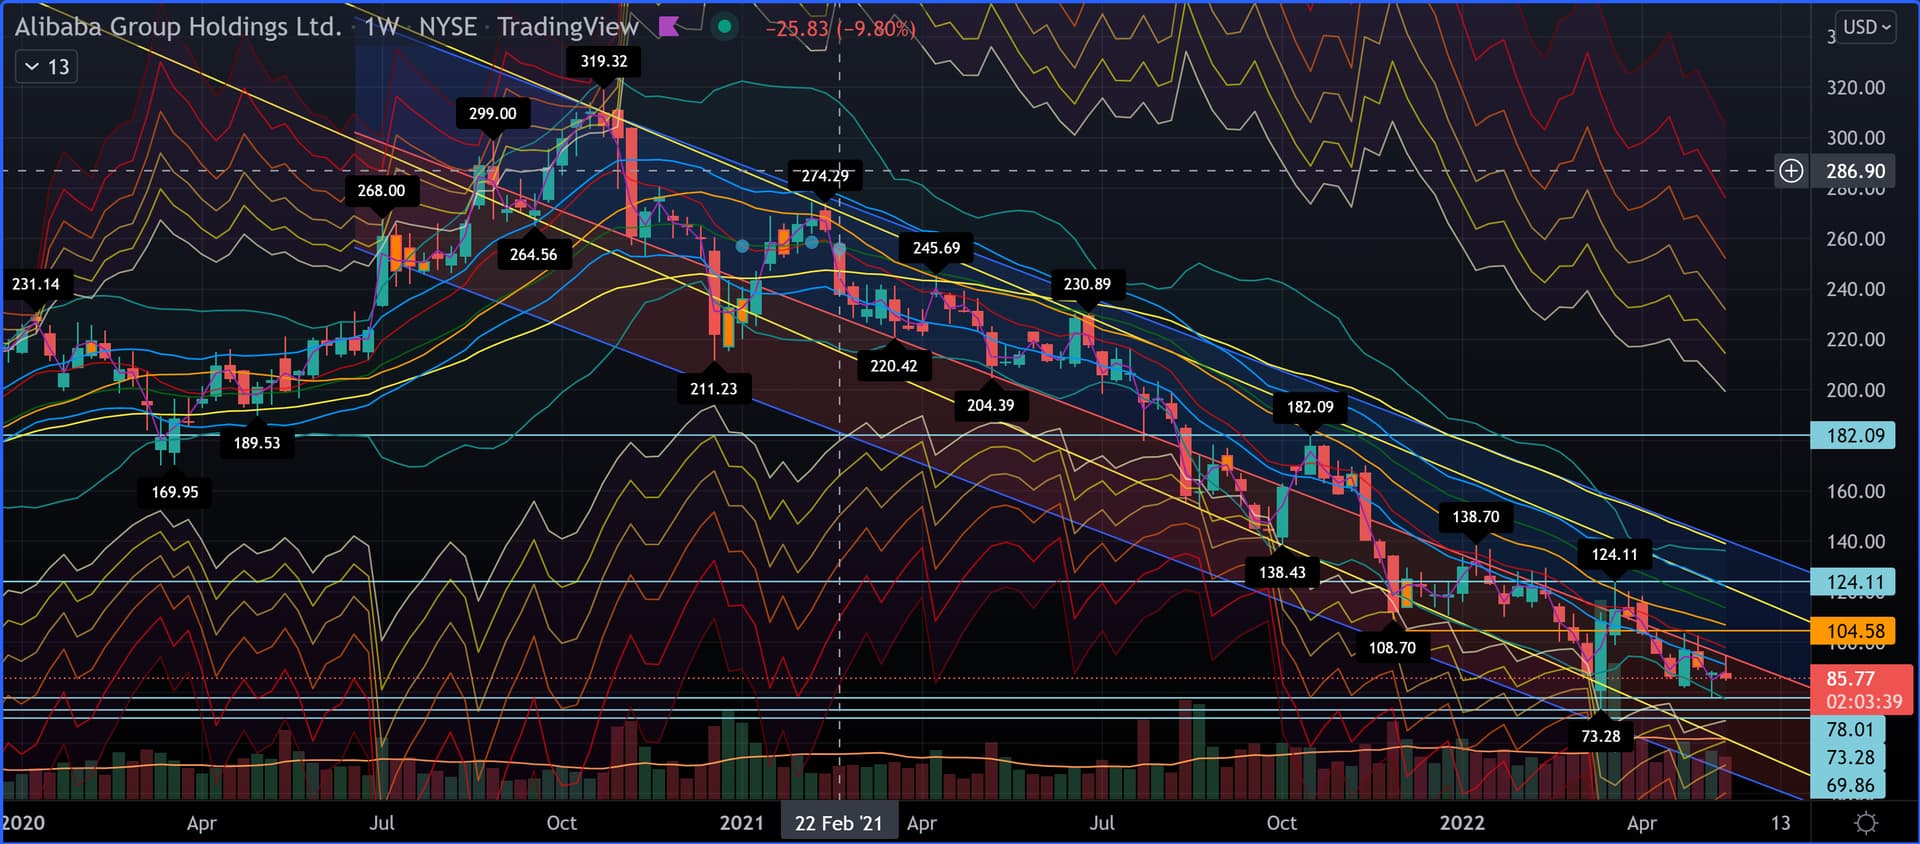Click the 22 Feb '21 date label

[838, 823]
